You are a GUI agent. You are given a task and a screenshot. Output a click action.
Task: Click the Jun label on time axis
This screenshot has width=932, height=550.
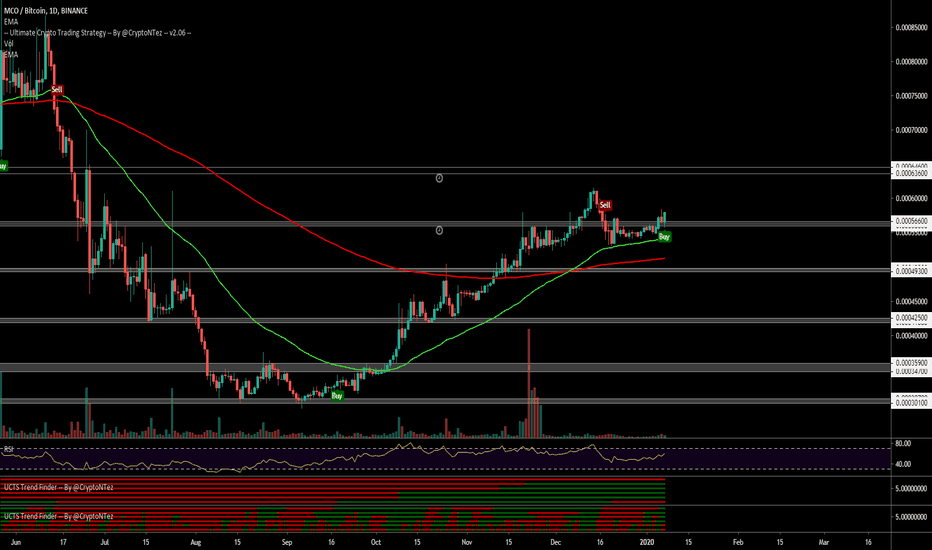point(16,542)
